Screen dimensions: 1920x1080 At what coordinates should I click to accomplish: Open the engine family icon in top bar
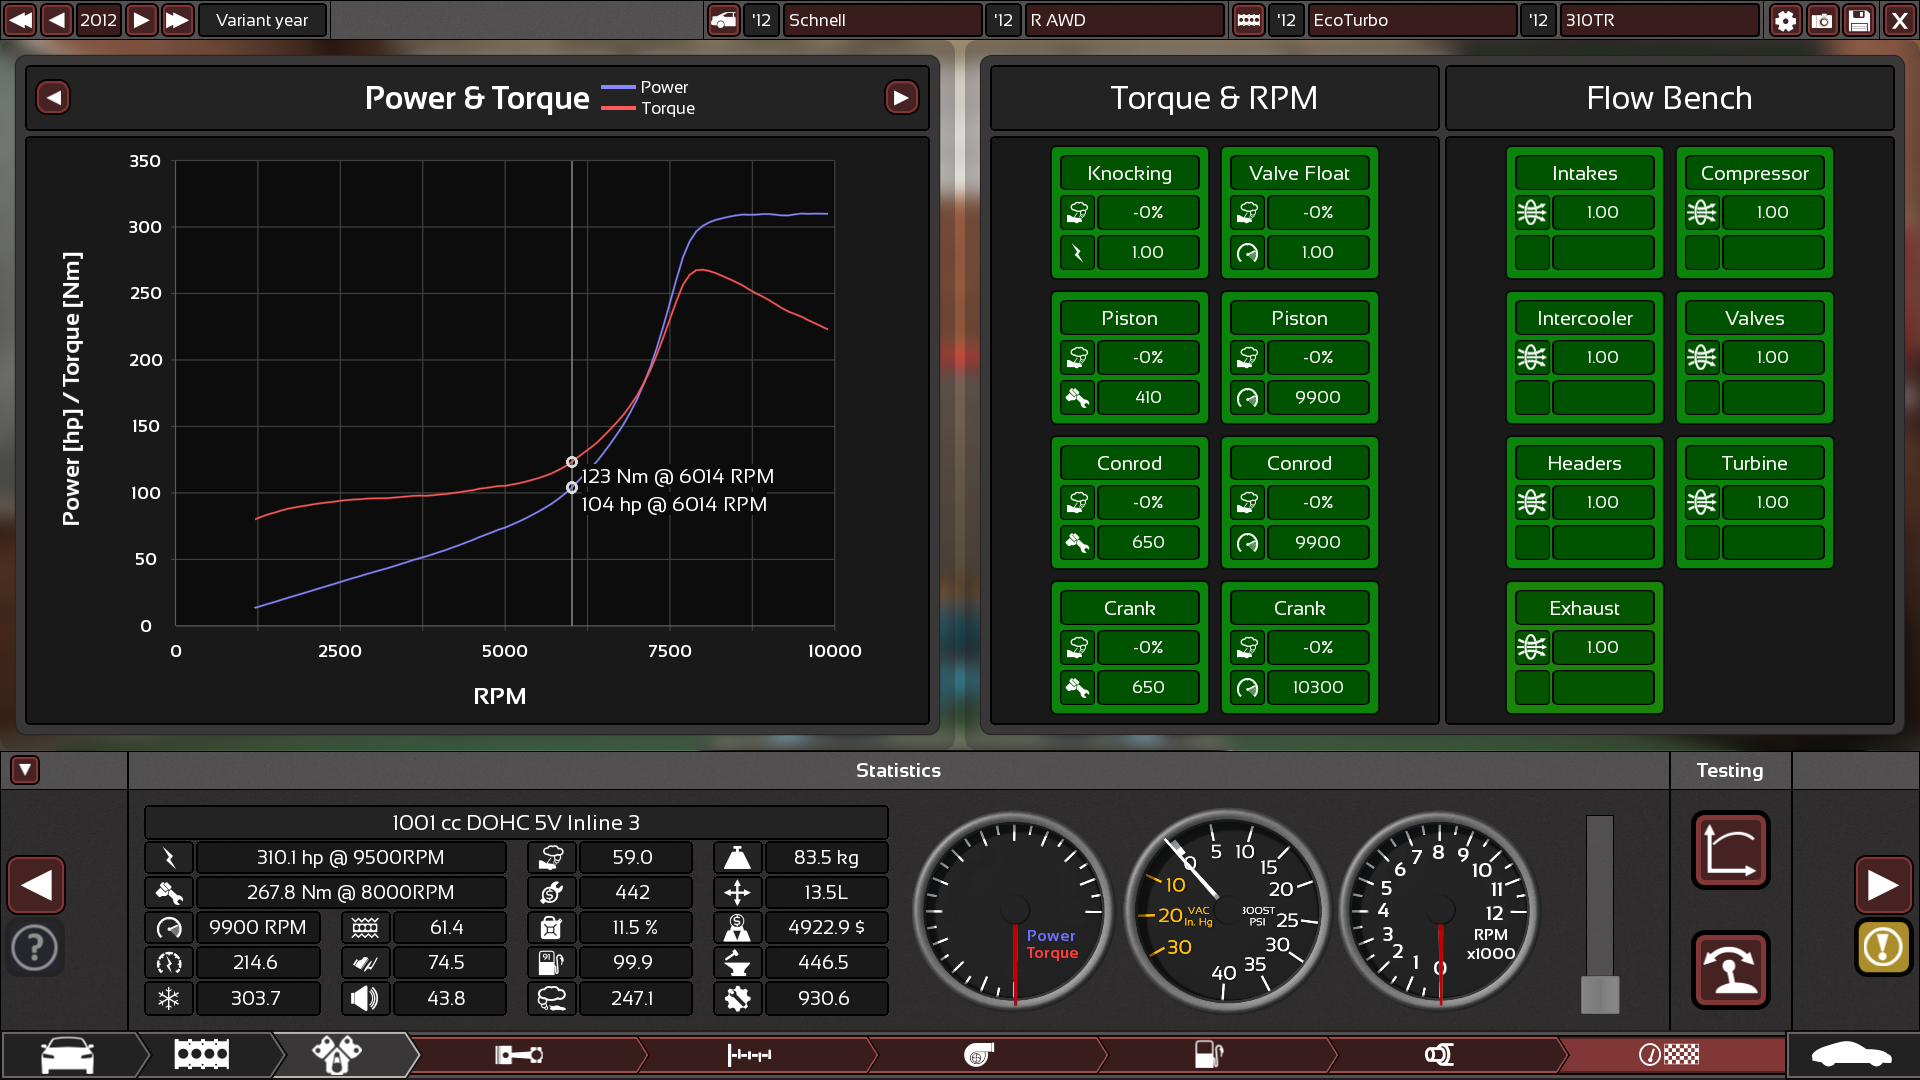pyautogui.click(x=1249, y=20)
